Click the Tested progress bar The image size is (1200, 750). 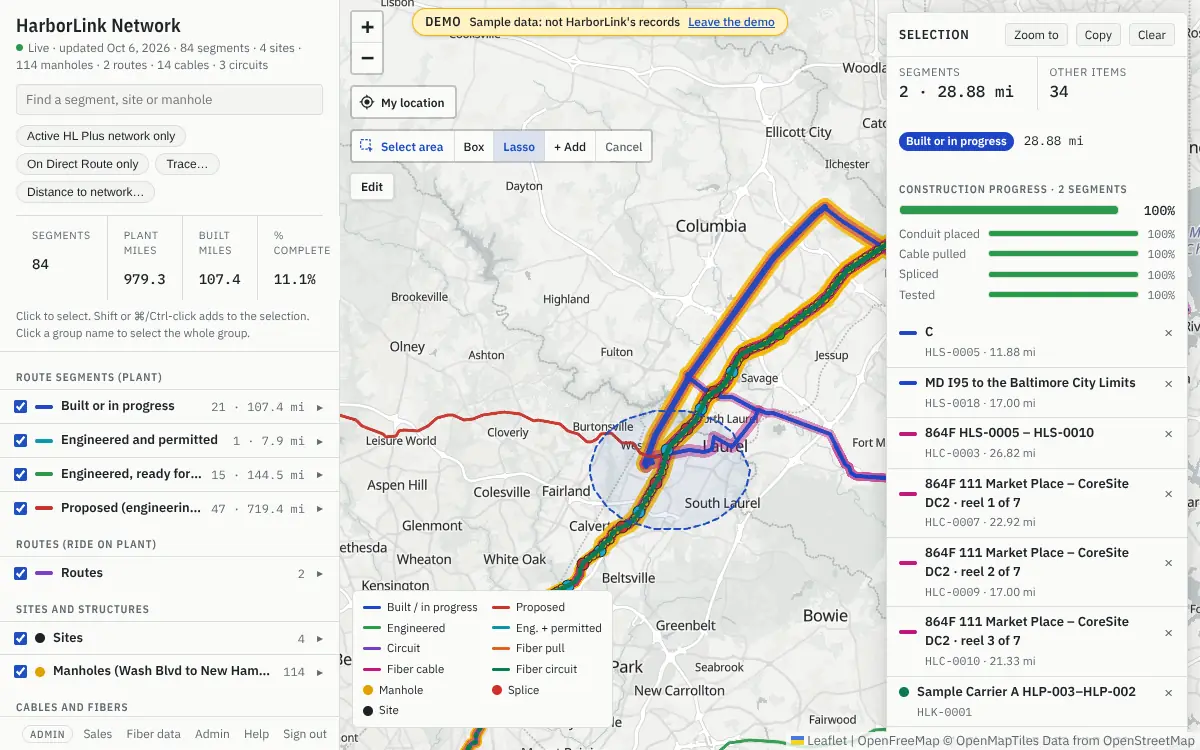1063,295
